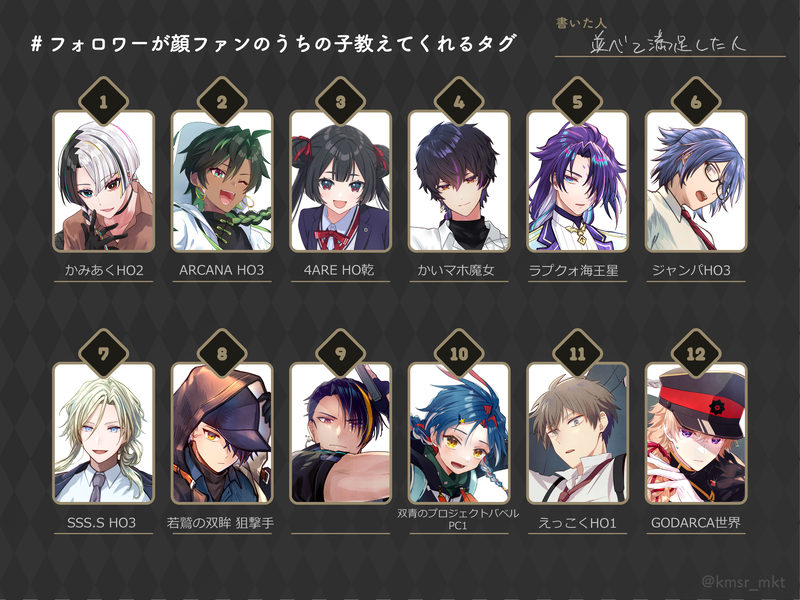Click the @kmsr_mkt watermark
Image resolution: width=800 pixels, height=600 pixels.
[x=743, y=582]
